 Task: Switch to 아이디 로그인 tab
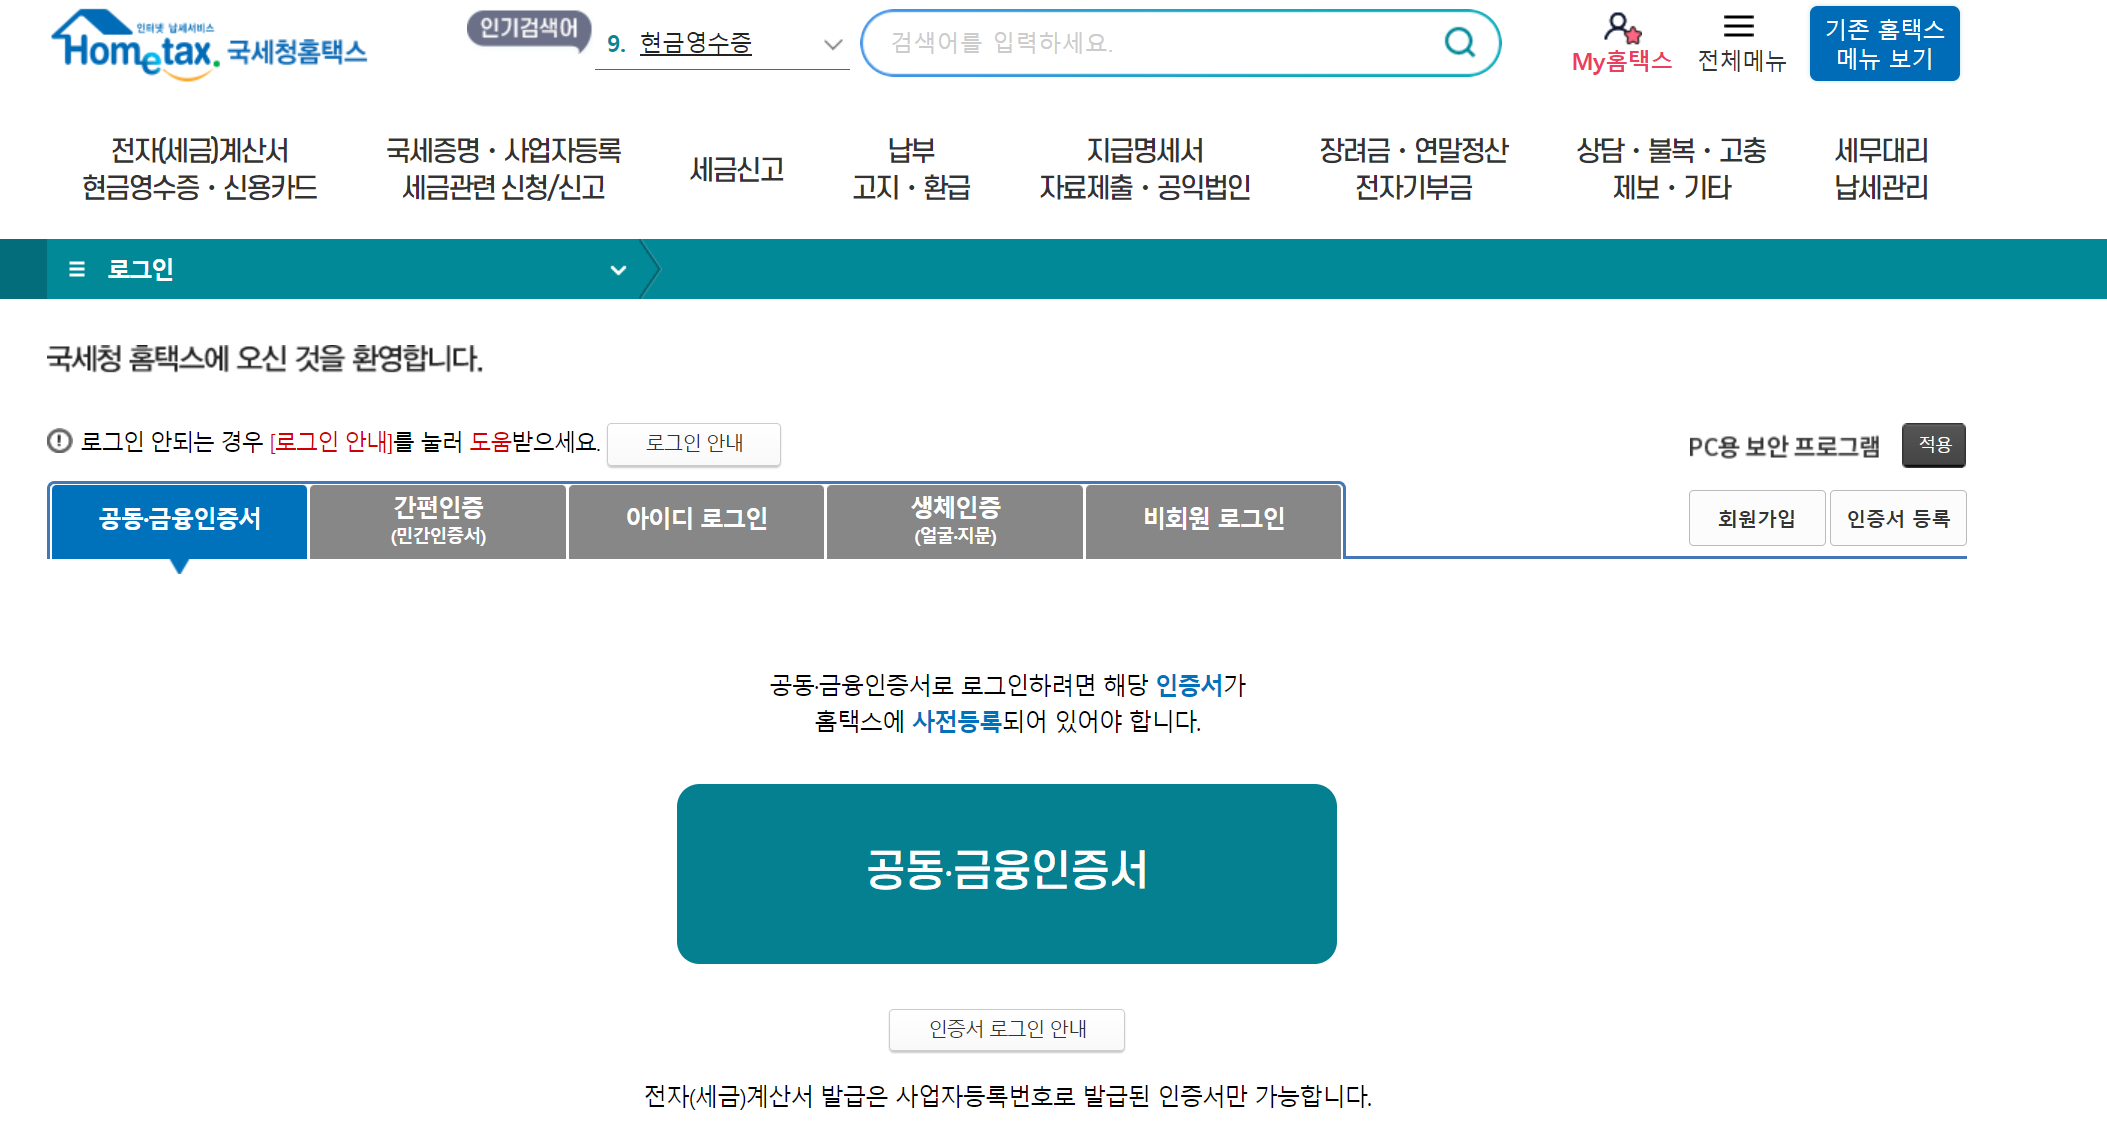696,520
